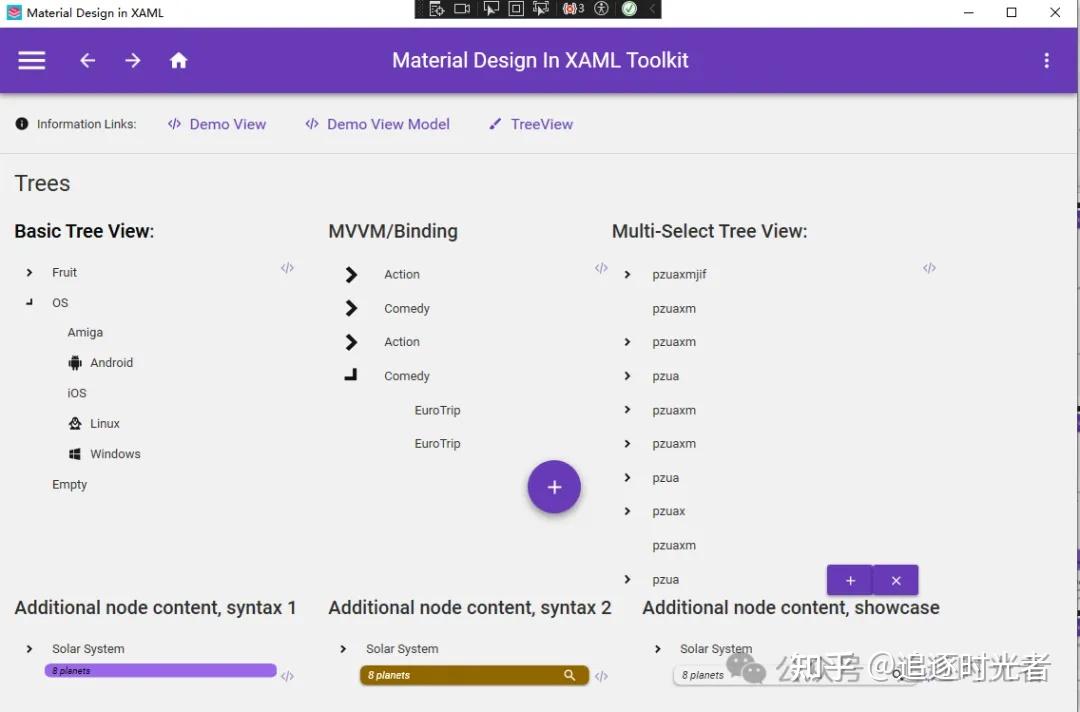Click the purple floating plus button
The image size is (1080, 712).
coord(554,487)
